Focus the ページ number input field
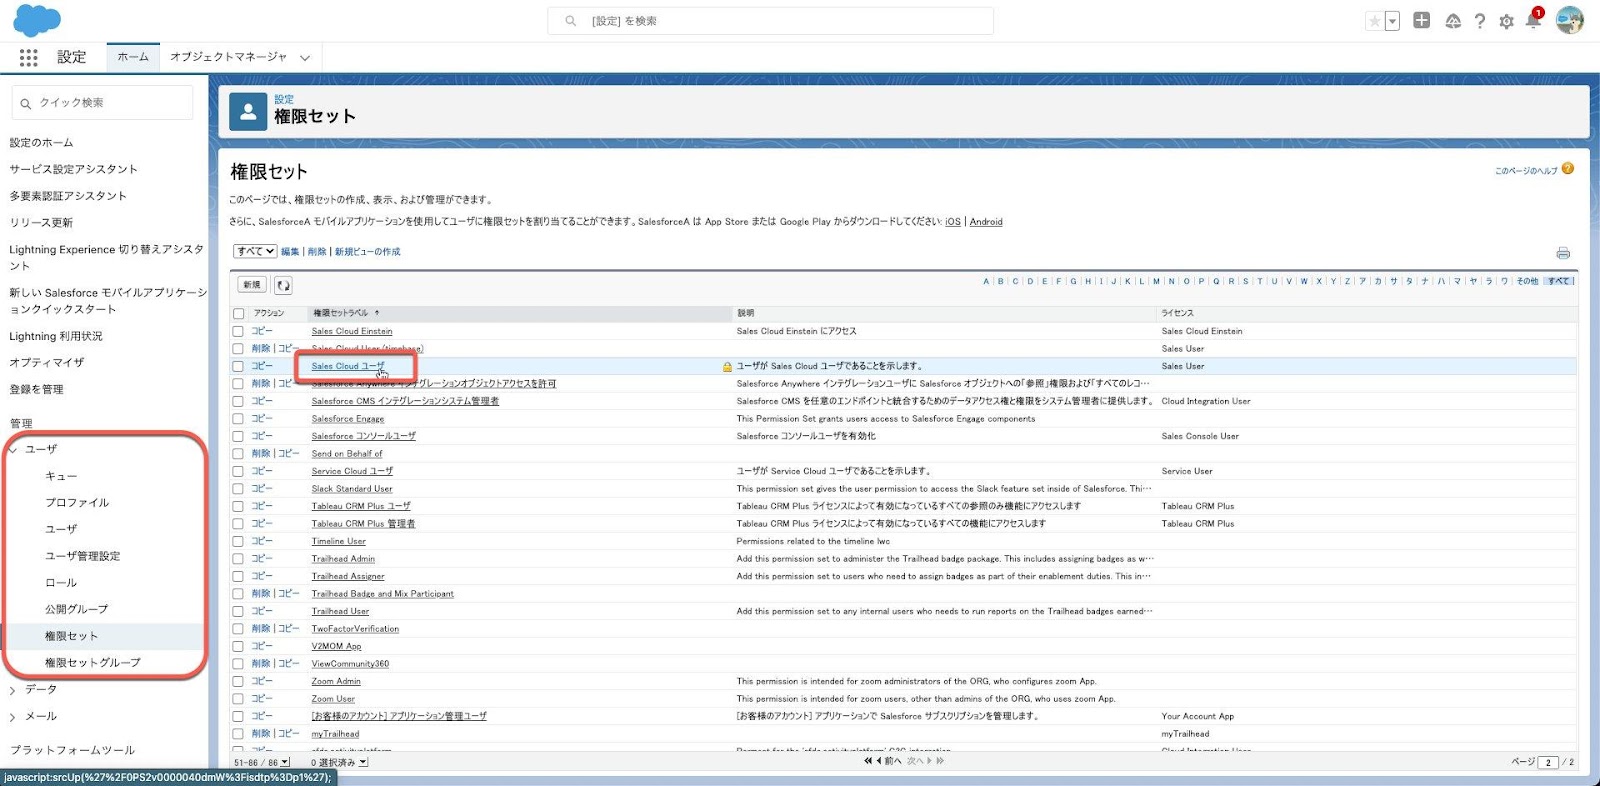The image size is (1600, 786). click(x=1548, y=762)
